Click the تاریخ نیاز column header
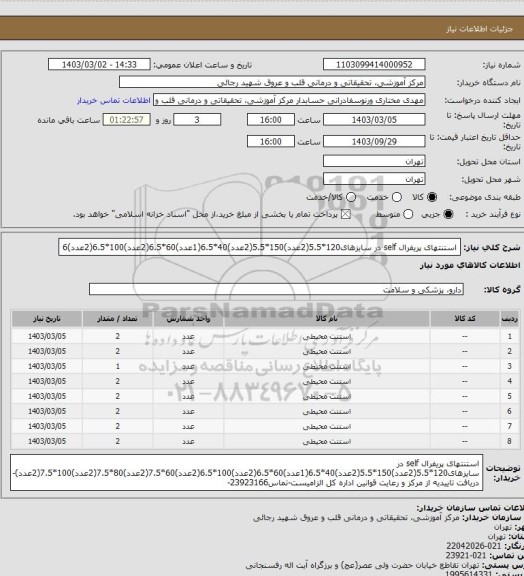Viewport: 524px width, 576px height. click(47, 319)
